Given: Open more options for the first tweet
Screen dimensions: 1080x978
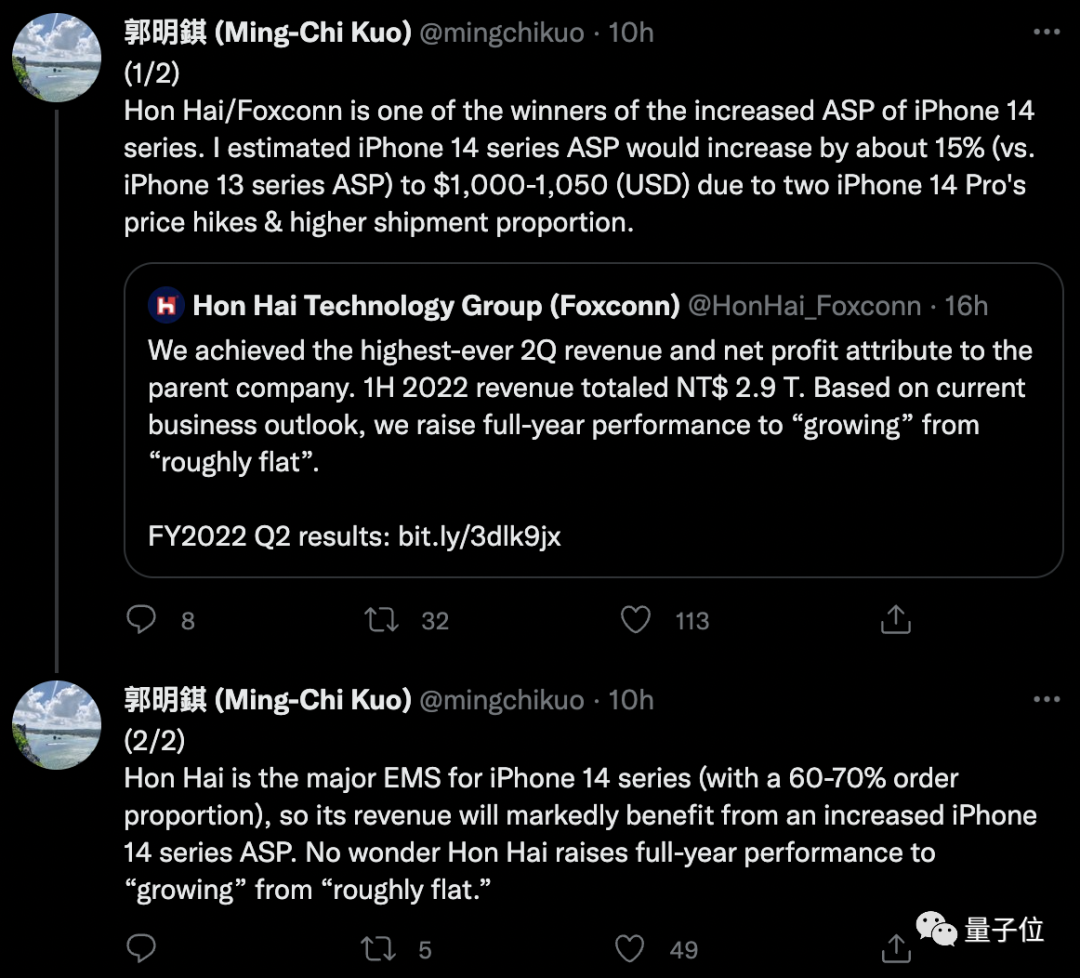Looking at the screenshot, I should (1046, 33).
